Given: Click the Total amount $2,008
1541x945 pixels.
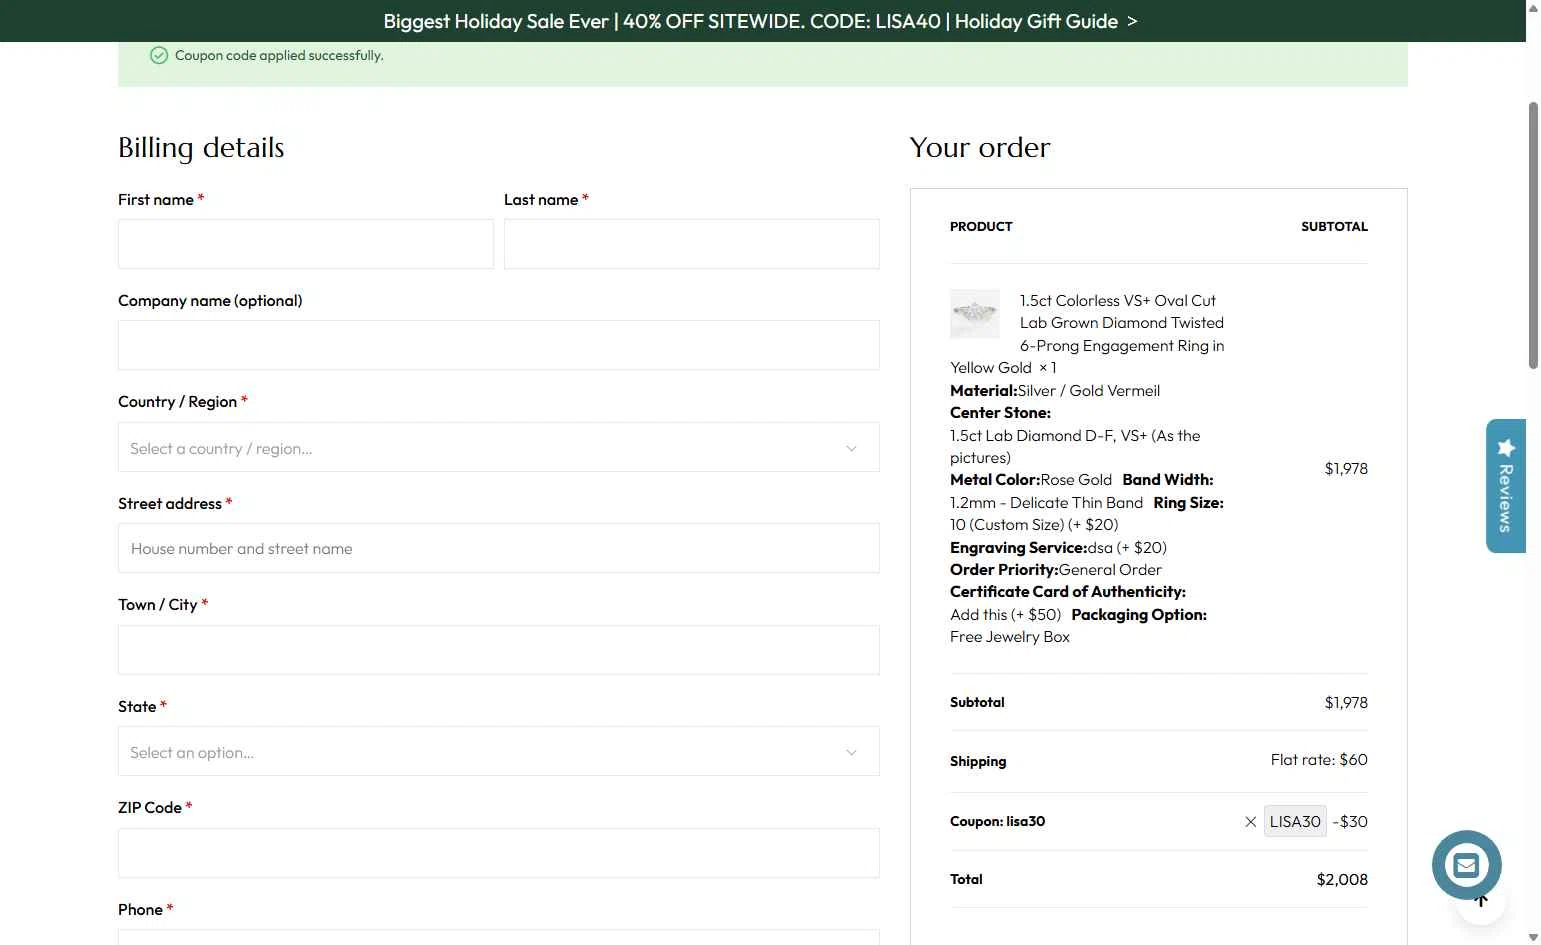Looking at the screenshot, I should 1342,879.
